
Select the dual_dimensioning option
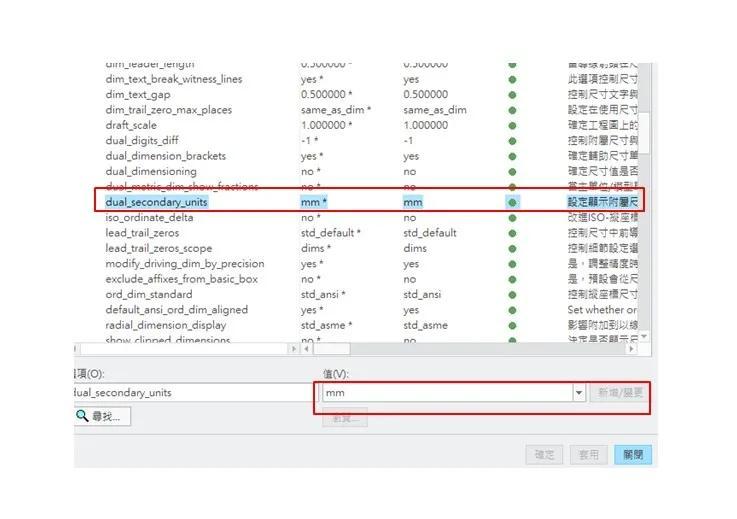click(151, 172)
